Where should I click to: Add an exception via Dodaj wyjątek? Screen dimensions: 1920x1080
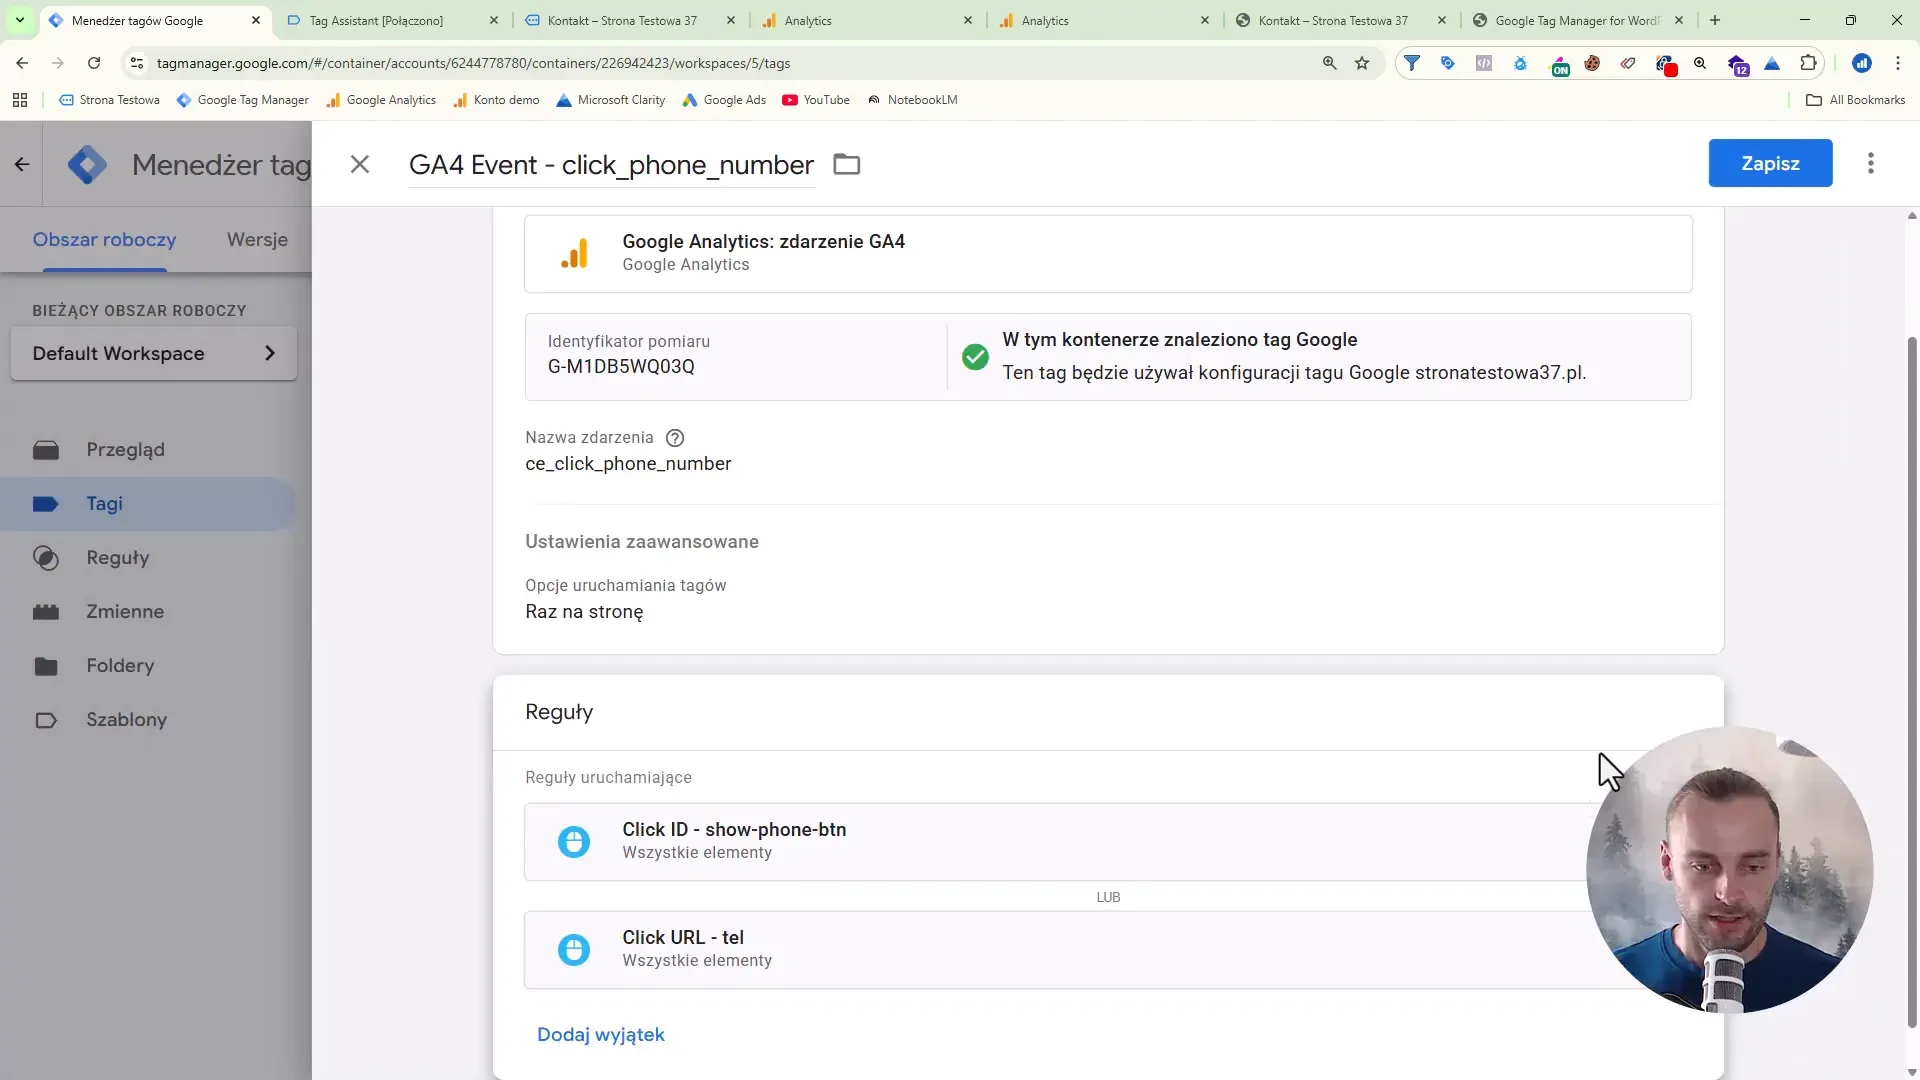pyautogui.click(x=601, y=1035)
